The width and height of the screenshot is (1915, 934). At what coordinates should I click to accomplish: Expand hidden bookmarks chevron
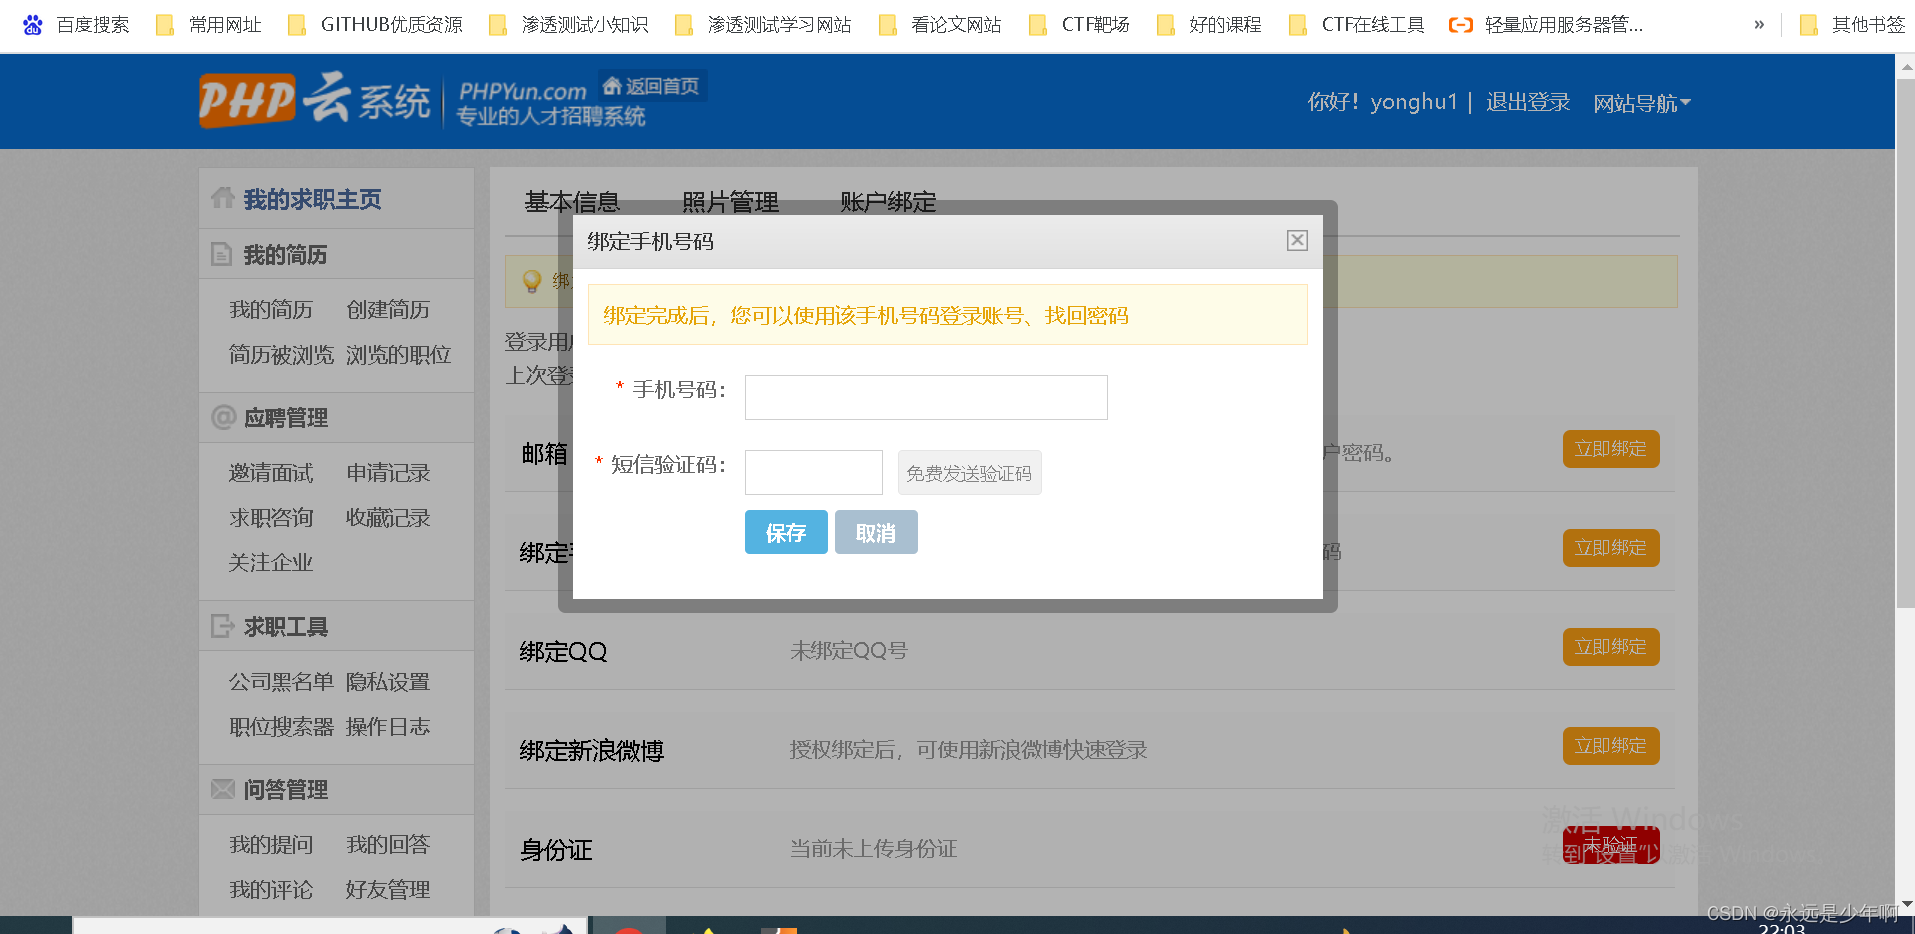click(1759, 24)
